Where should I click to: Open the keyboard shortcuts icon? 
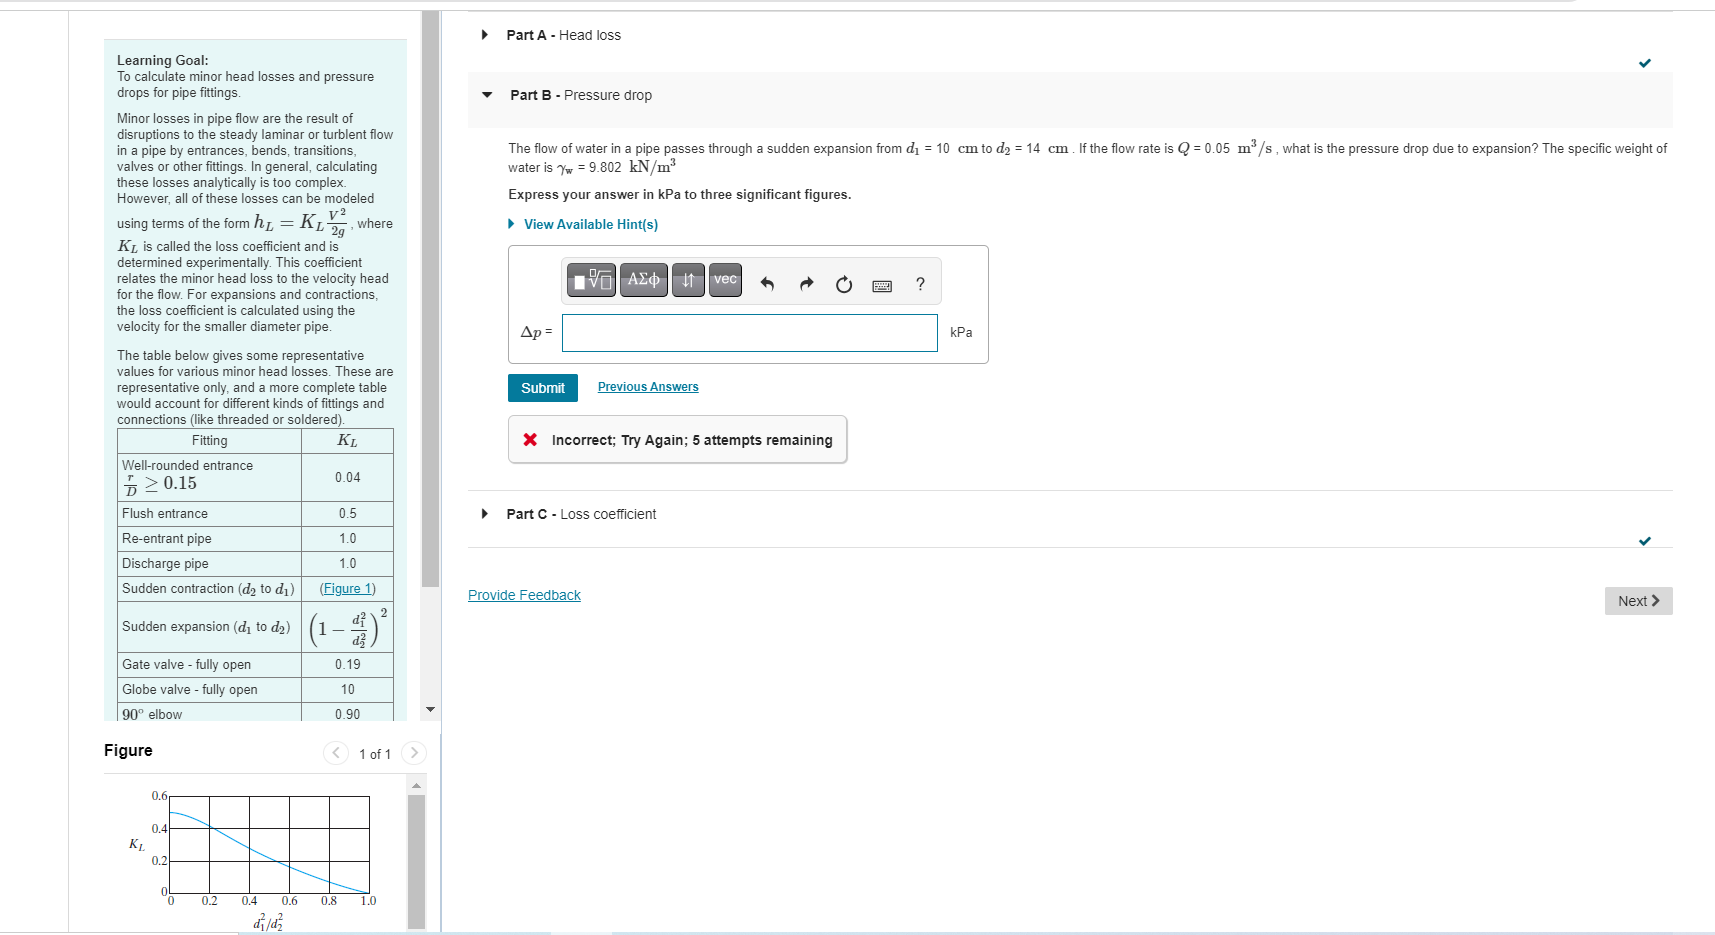882,286
